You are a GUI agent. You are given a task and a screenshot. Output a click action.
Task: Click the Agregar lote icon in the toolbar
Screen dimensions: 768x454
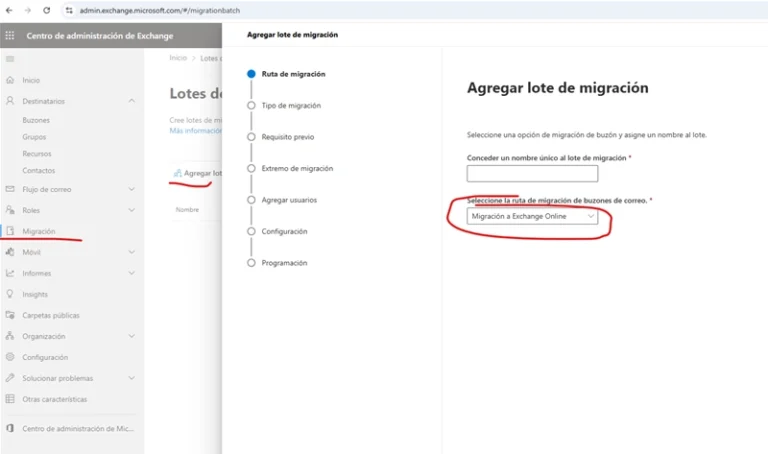coord(177,173)
